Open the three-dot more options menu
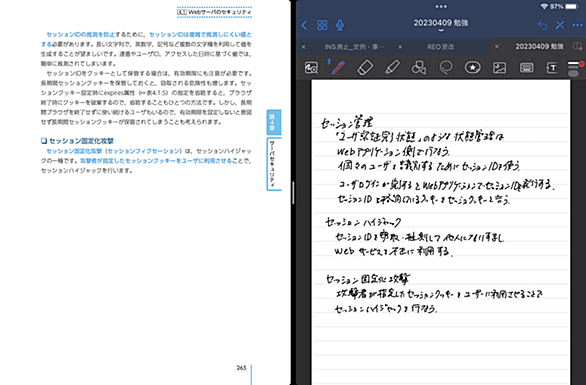The width and height of the screenshot is (586, 385). click(577, 25)
